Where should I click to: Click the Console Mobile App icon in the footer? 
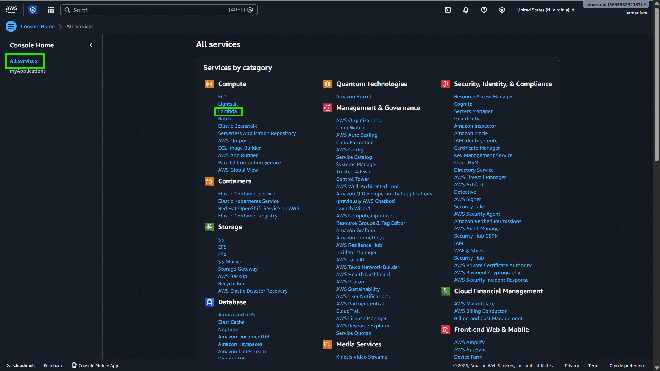coord(74,365)
